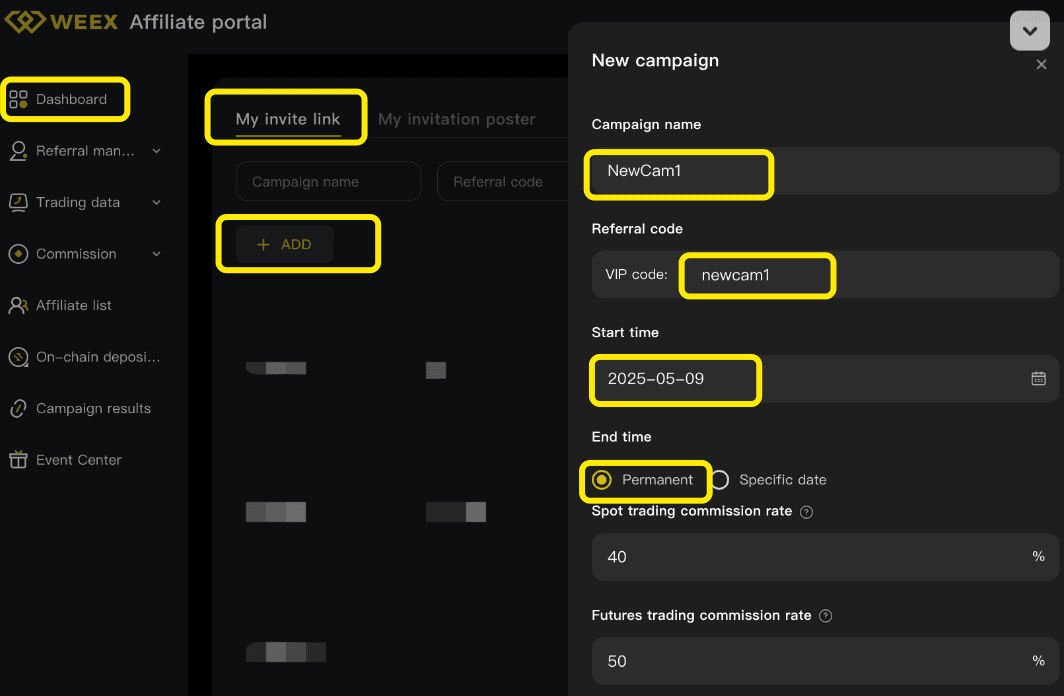Select the Specific date radio button
This screenshot has width=1064, height=696.
click(x=720, y=480)
